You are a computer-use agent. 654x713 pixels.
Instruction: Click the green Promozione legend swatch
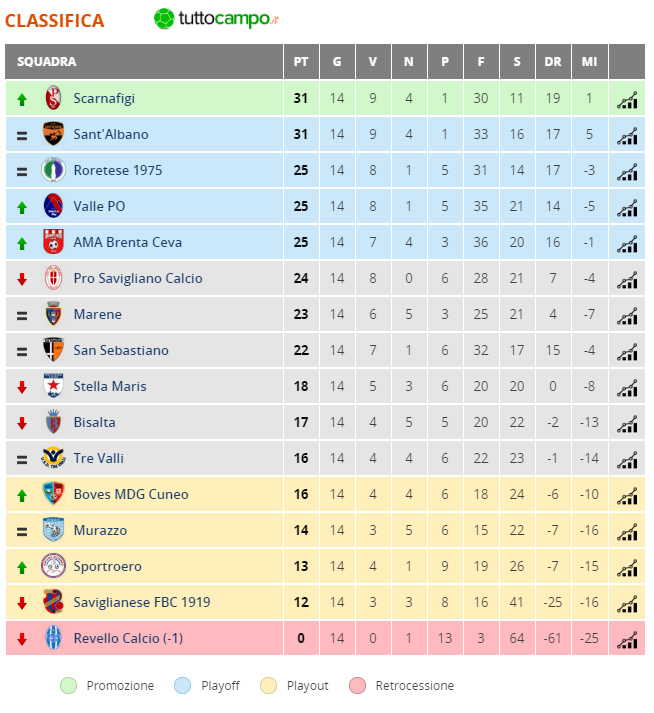point(69,685)
